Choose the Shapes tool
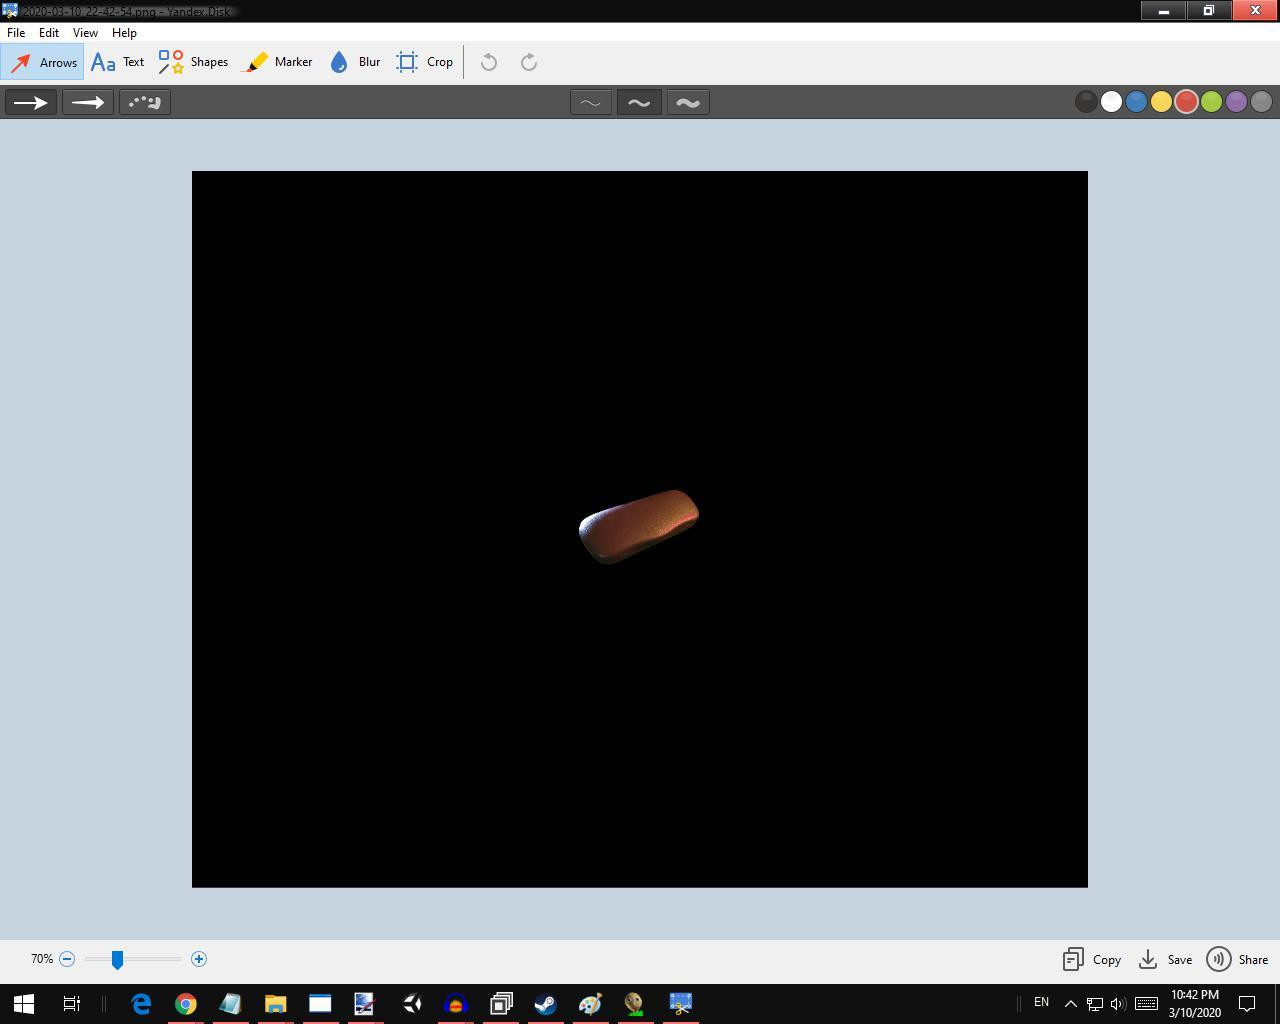1280x1024 pixels. click(193, 62)
